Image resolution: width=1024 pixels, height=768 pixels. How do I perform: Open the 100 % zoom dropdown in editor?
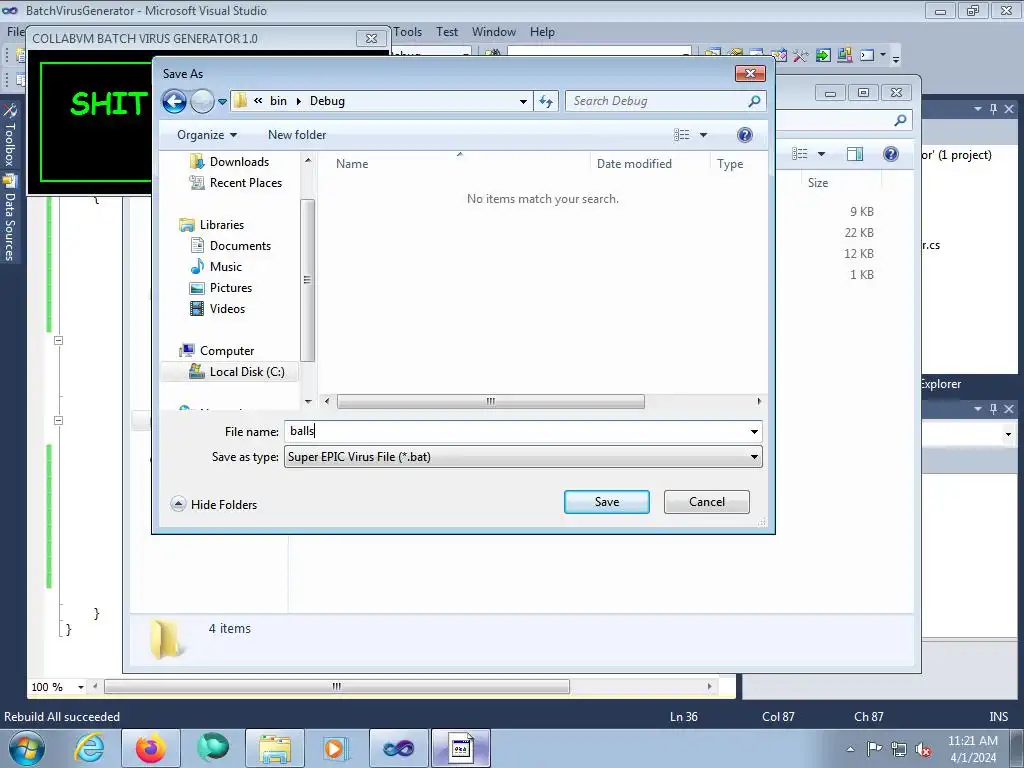[81, 687]
